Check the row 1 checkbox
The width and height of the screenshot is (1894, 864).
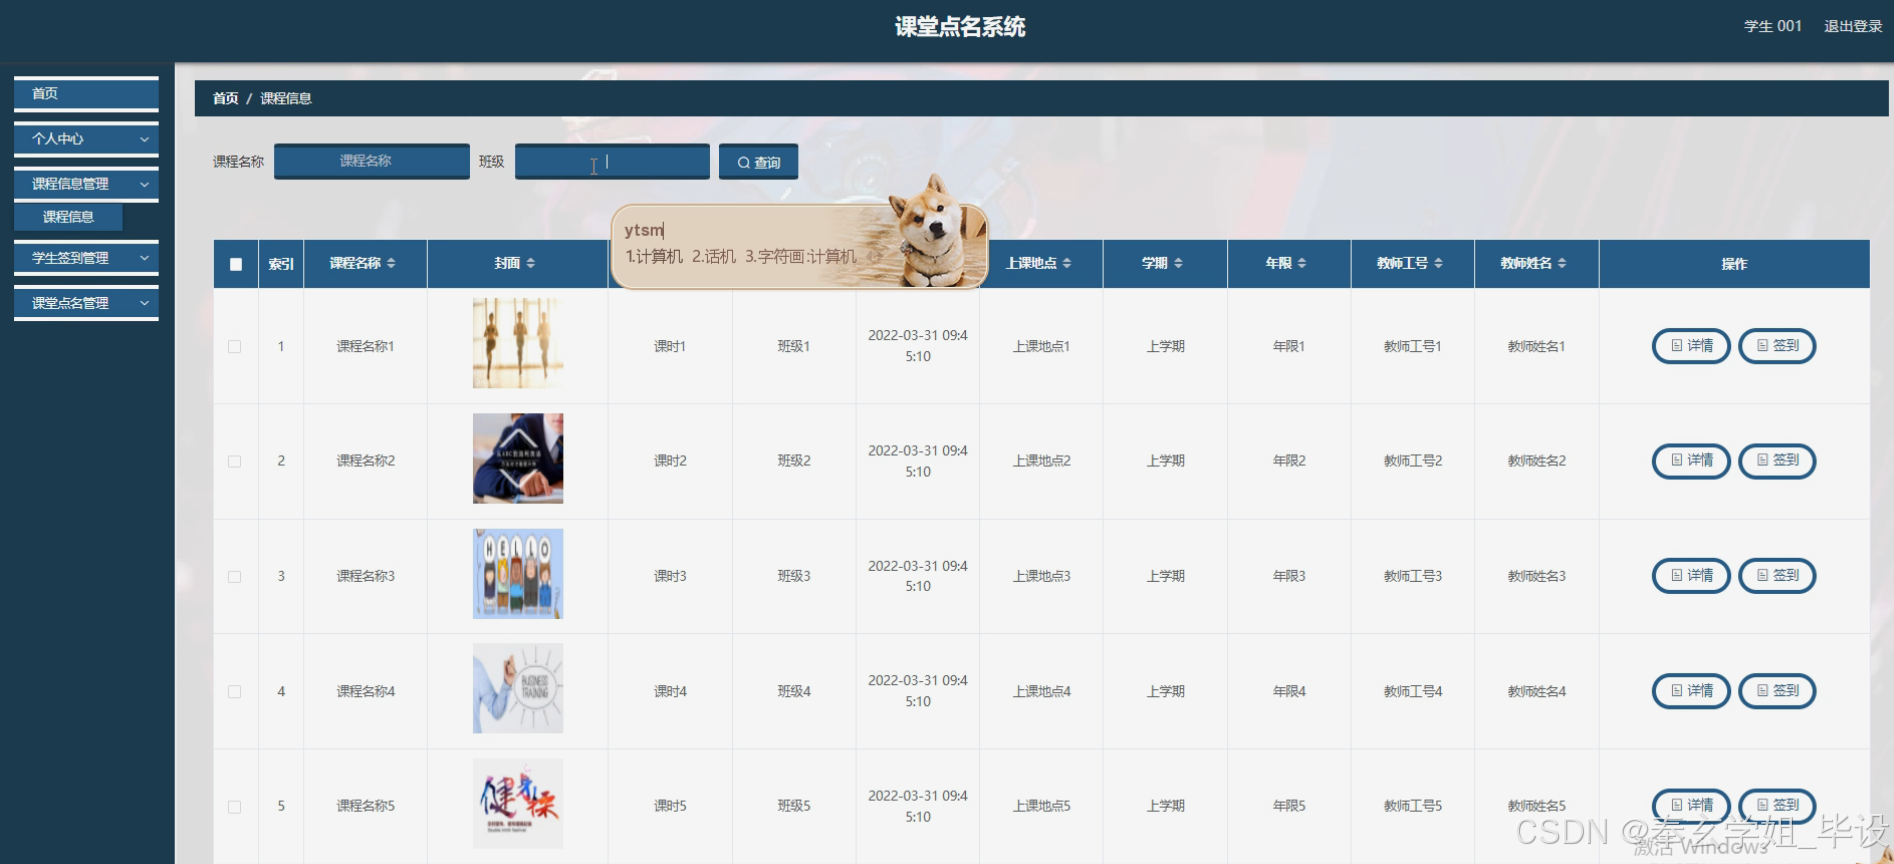(x=235, y=347)
